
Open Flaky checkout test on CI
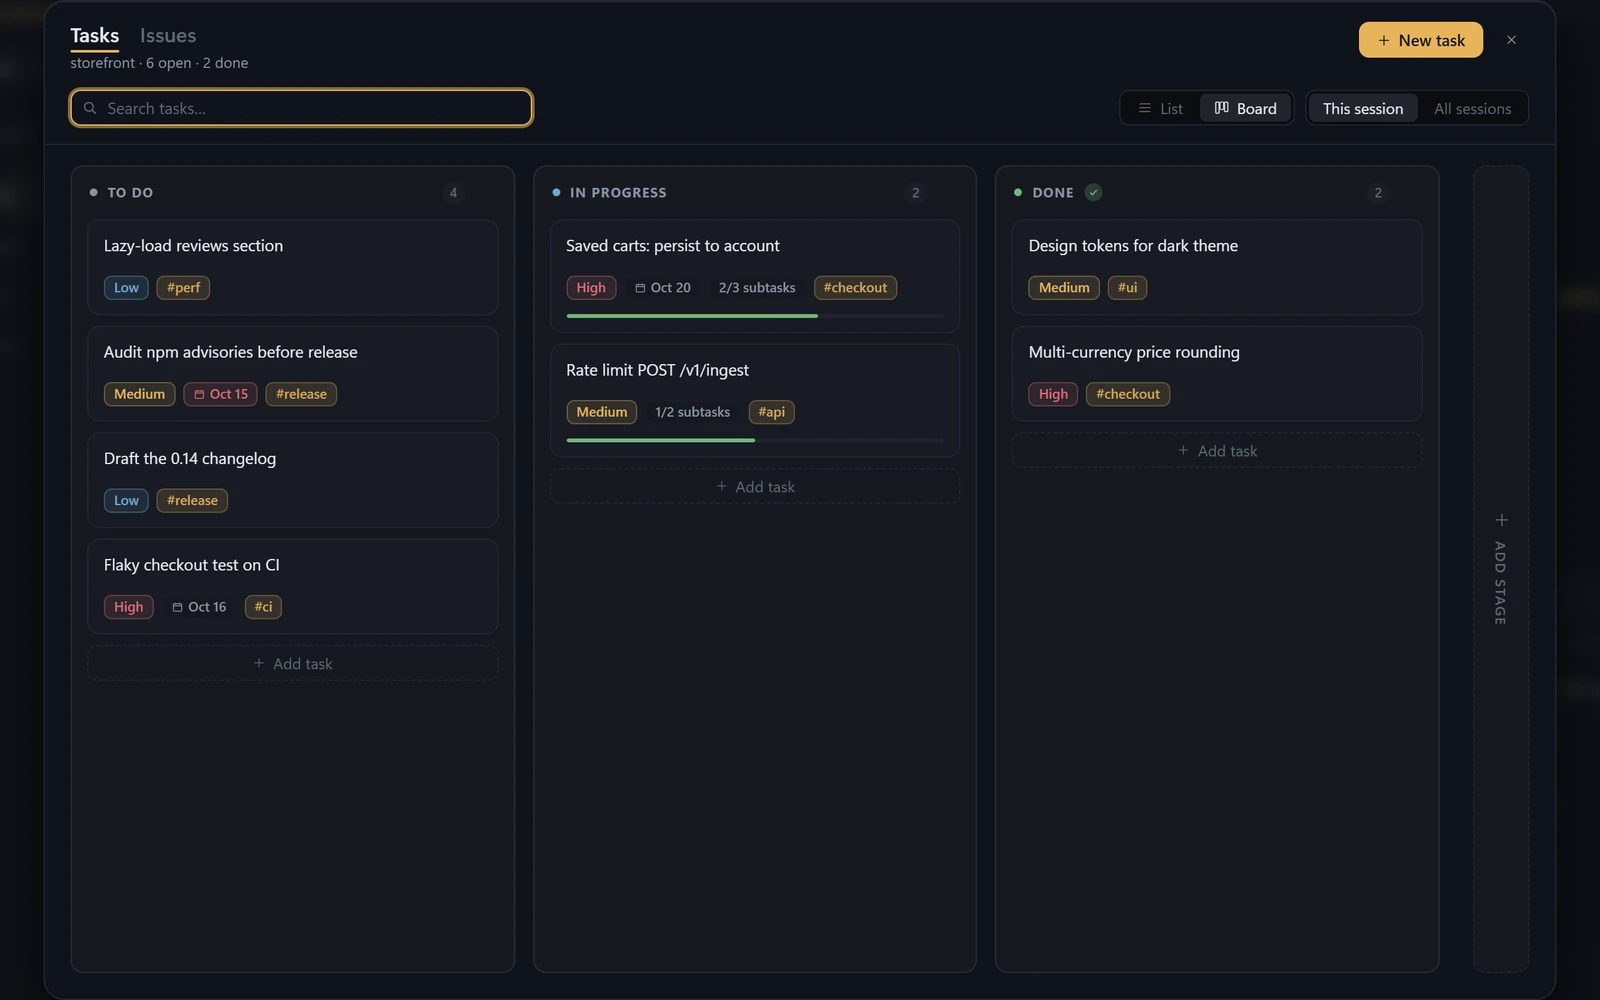click(x=293, y=587)
